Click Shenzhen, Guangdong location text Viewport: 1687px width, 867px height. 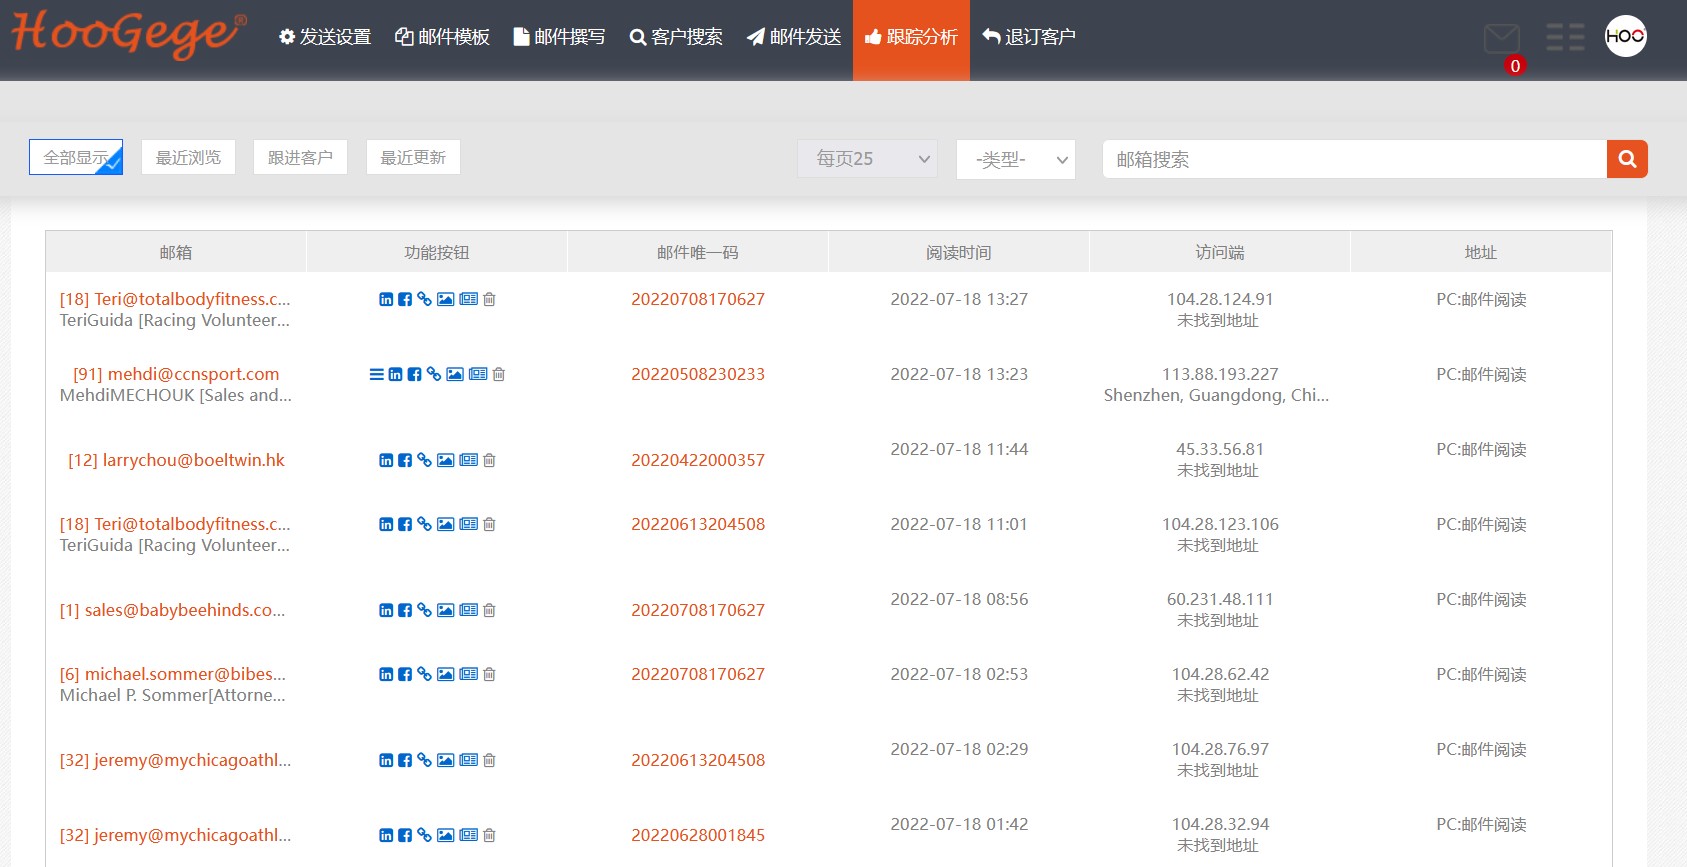click(x=1216, y=395)
